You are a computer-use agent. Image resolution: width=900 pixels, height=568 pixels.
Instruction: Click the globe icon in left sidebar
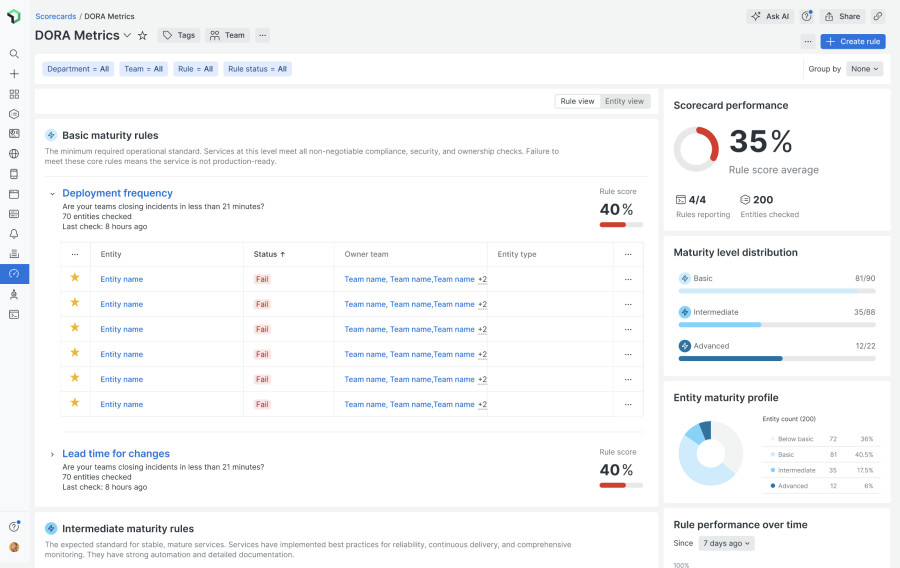pos(14,154)
